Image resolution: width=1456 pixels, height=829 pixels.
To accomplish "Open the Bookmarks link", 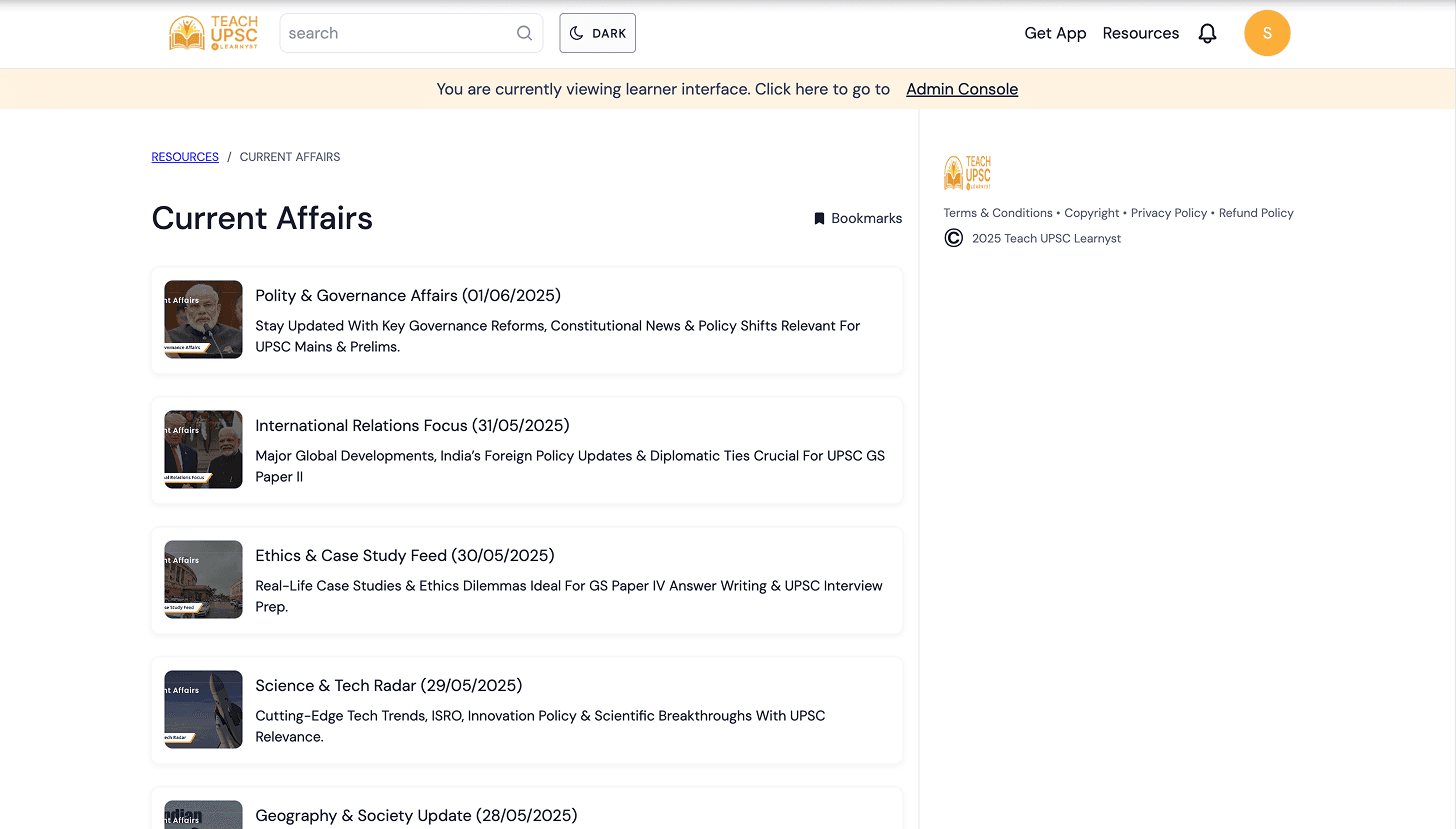I will click(858, 218).
